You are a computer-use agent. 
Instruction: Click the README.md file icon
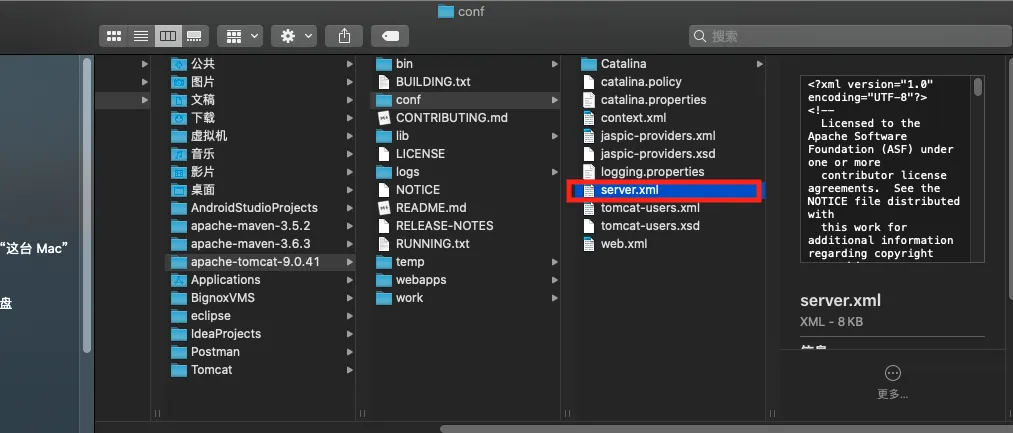(x=384, y=208)
